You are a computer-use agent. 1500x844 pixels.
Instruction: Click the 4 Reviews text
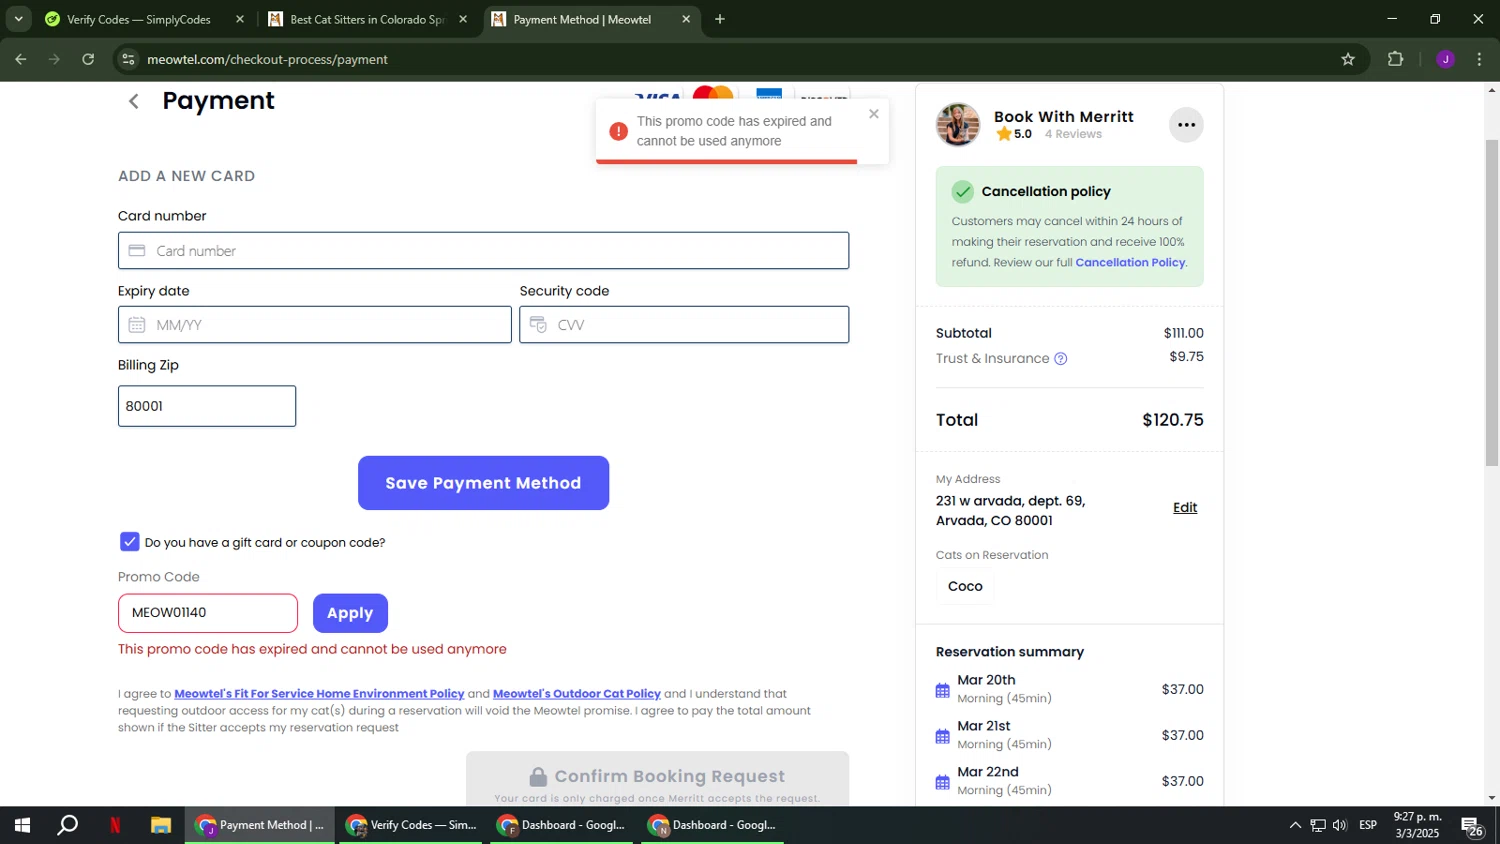[x=1073, y=134]
